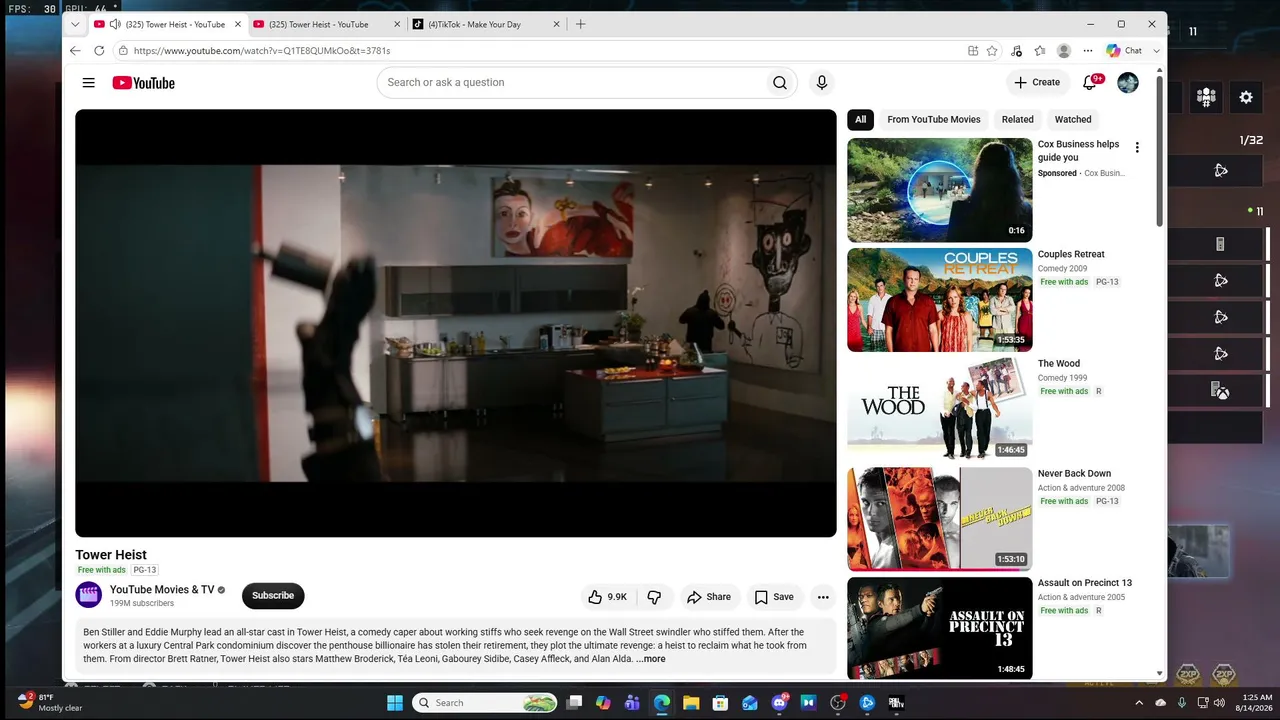Image resolution: width=1280 pixels, height=720 pixels.
Task: Click the Tower Heist video player
Action: (456, 323)
